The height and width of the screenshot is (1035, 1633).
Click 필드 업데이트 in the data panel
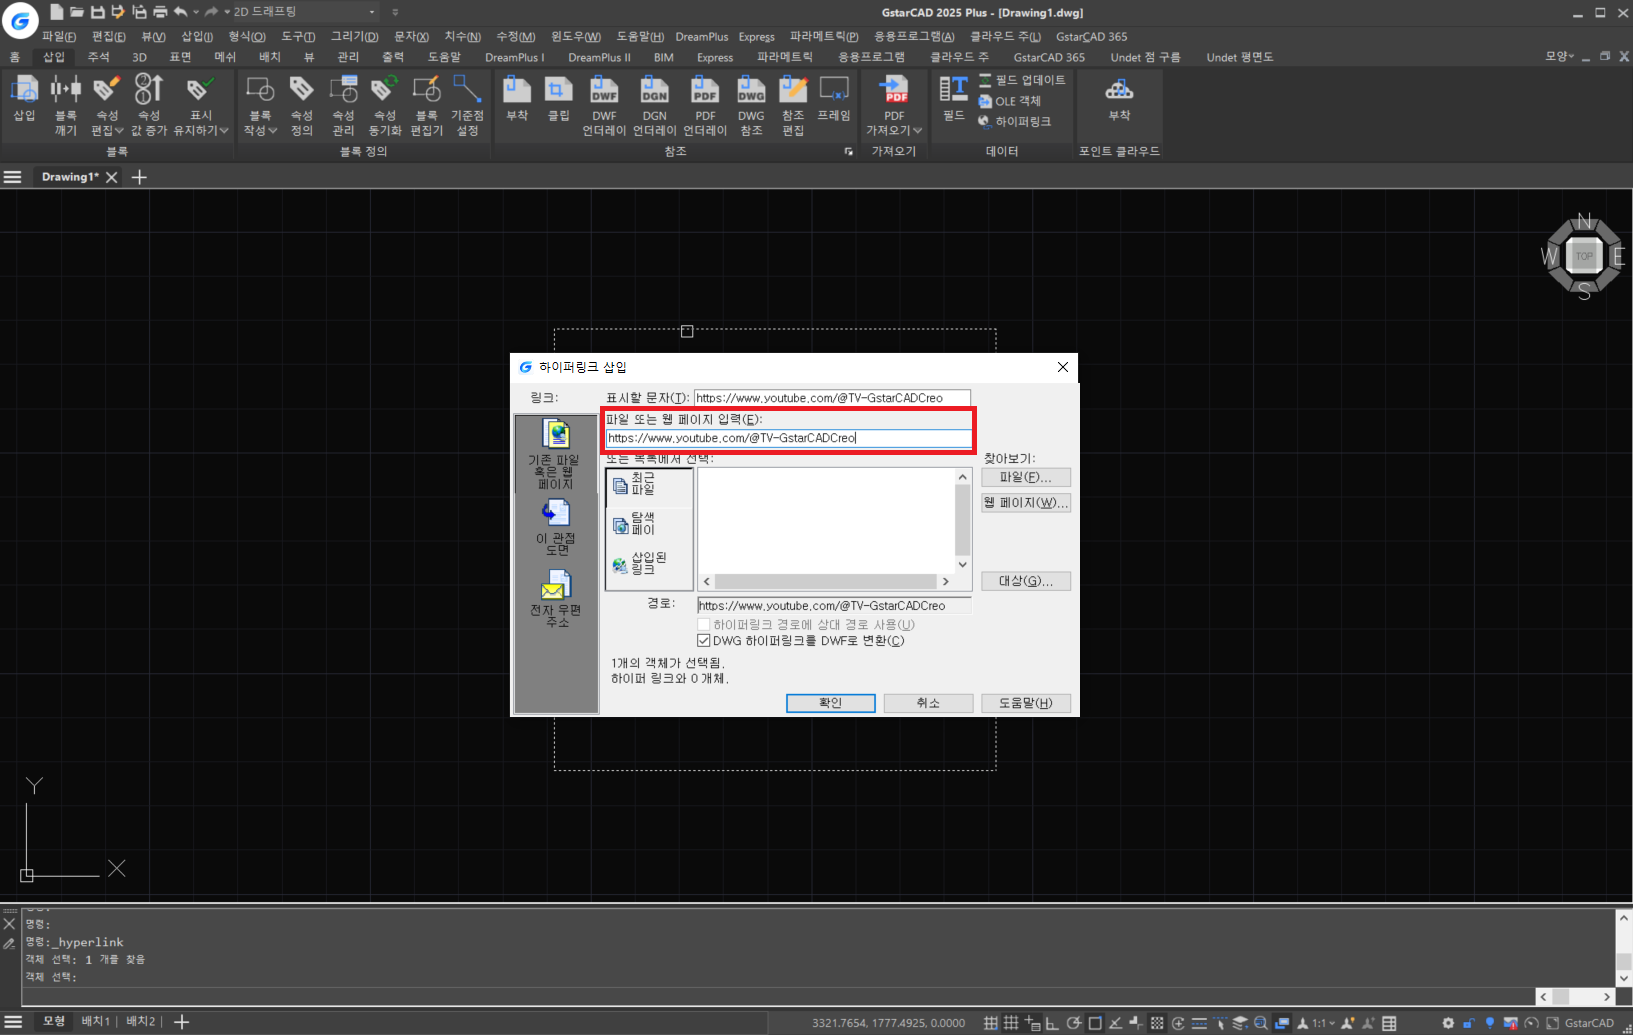1022,80
